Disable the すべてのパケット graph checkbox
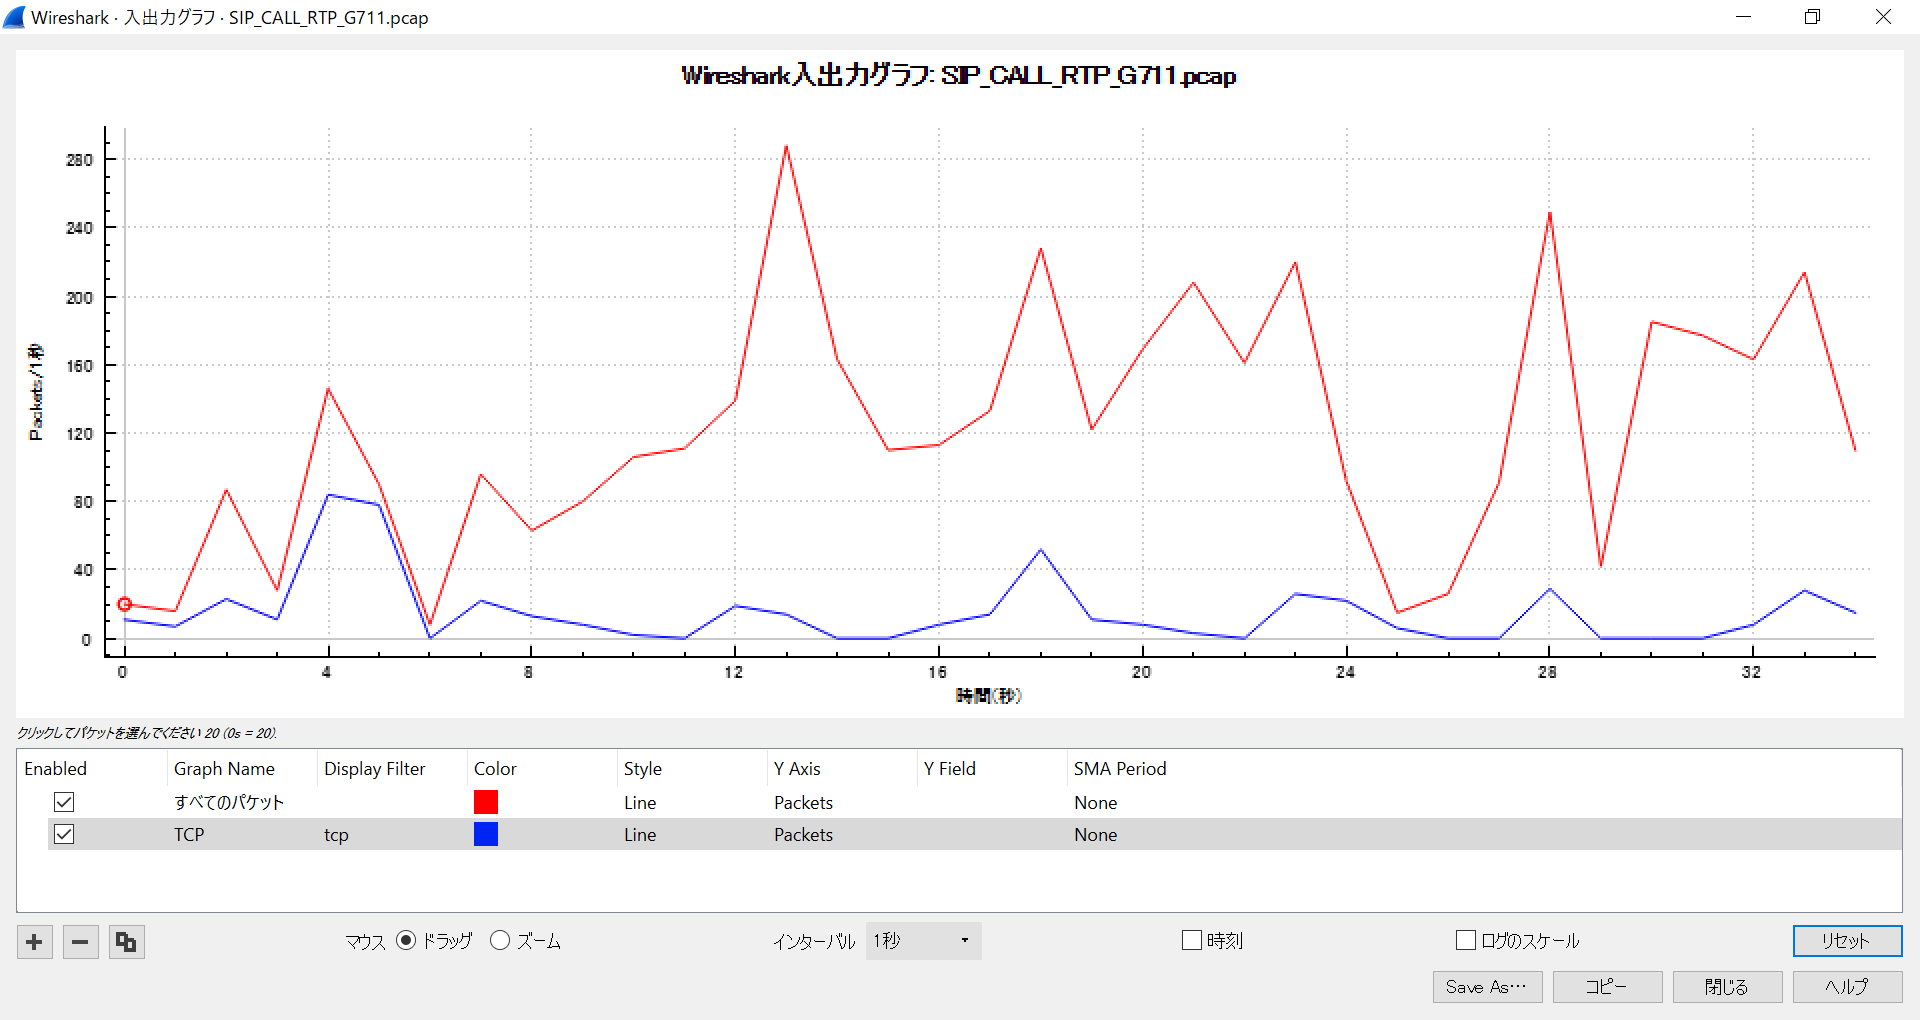The height and width of the screenshot is (1020, 1920). click(x=64, y=802)
